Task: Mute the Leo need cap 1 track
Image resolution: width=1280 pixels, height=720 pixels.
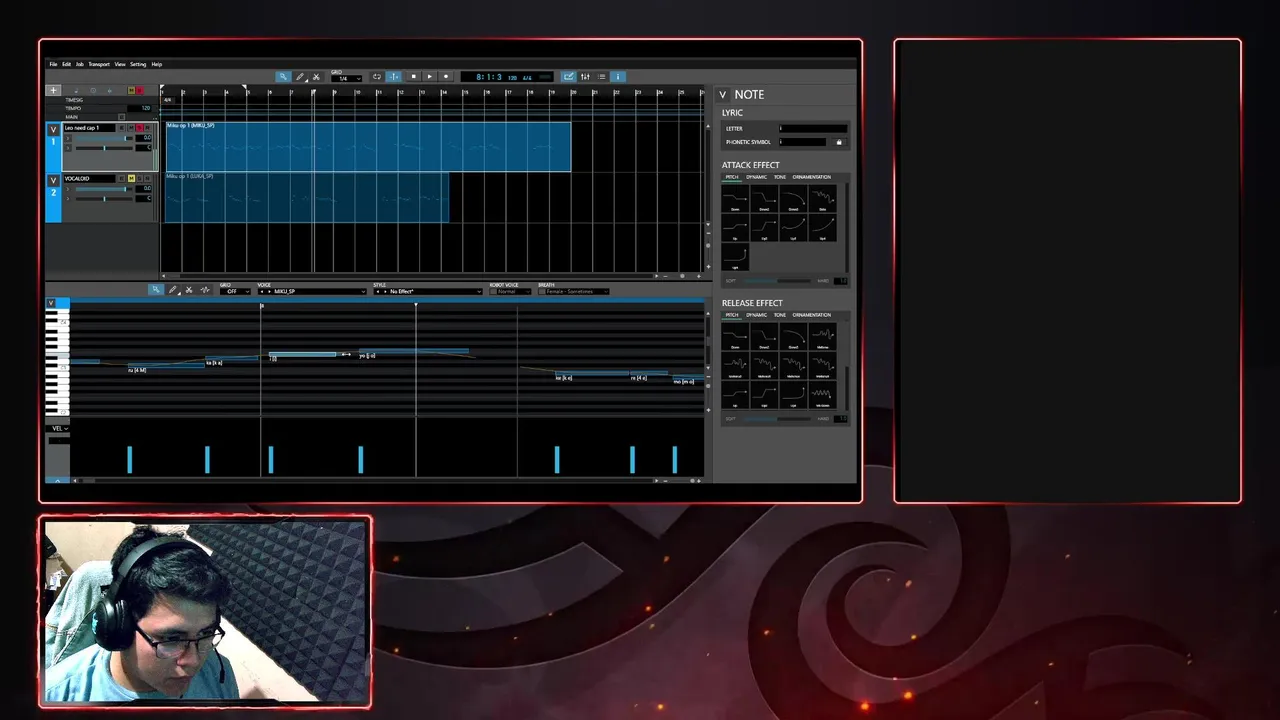Action: click(x=131, y=128)
